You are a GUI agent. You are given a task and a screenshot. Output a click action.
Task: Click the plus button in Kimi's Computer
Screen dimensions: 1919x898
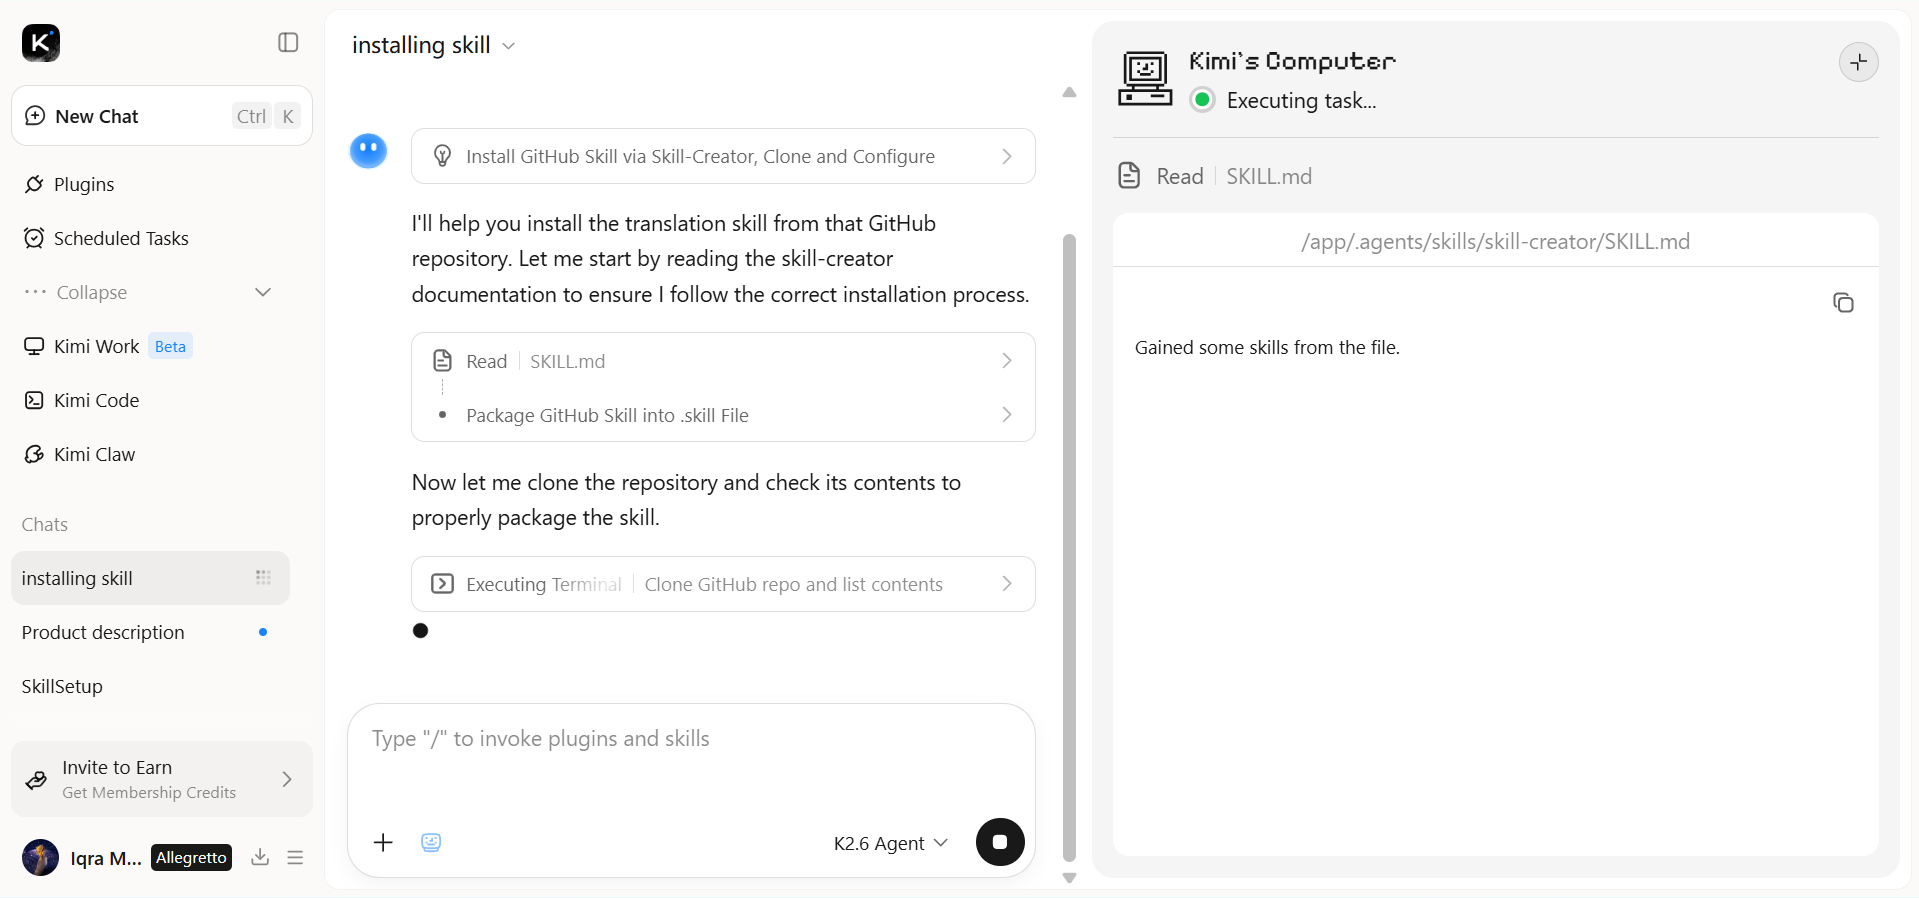click(x=1858, y=62)
